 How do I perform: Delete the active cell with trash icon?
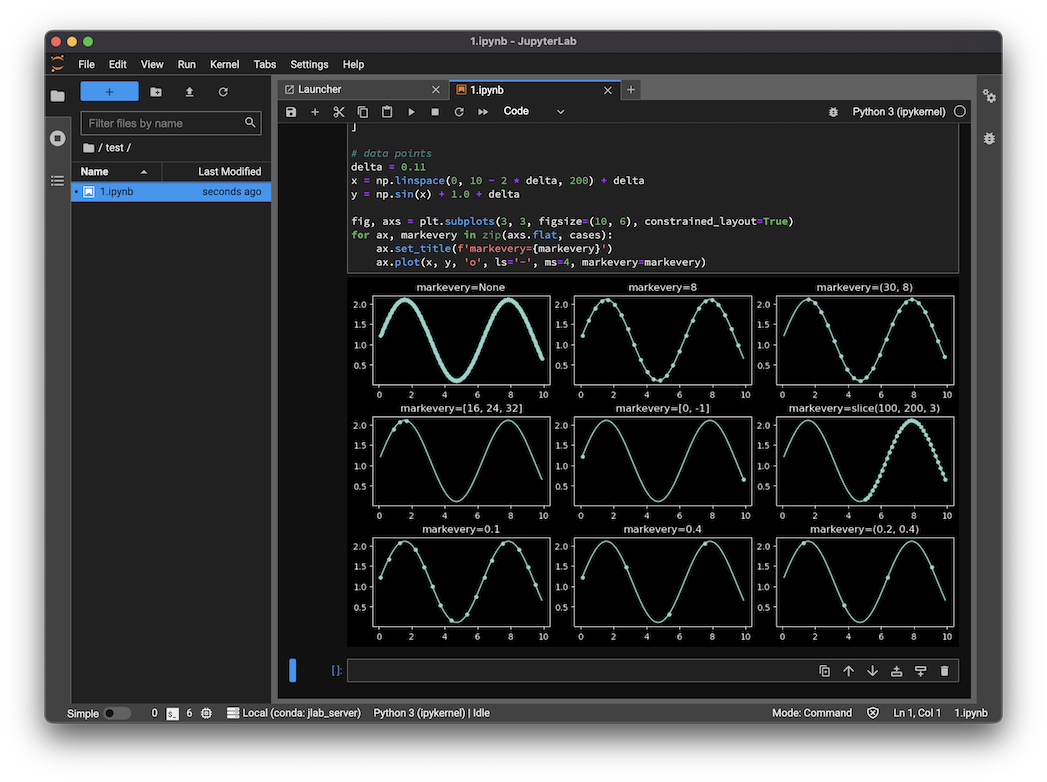(944, 671)
